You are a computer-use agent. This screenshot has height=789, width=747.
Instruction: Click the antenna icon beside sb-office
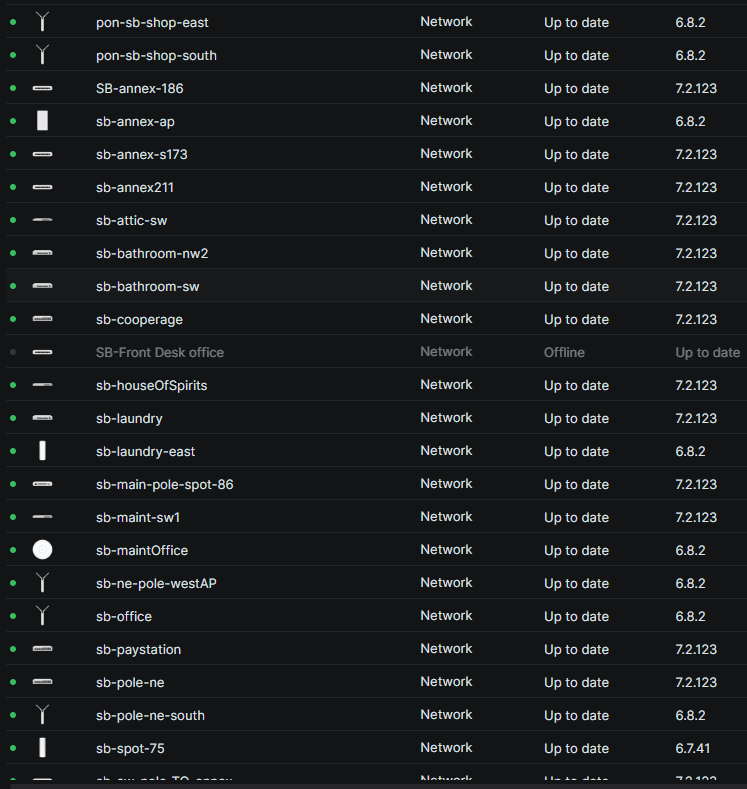(42, 616)
